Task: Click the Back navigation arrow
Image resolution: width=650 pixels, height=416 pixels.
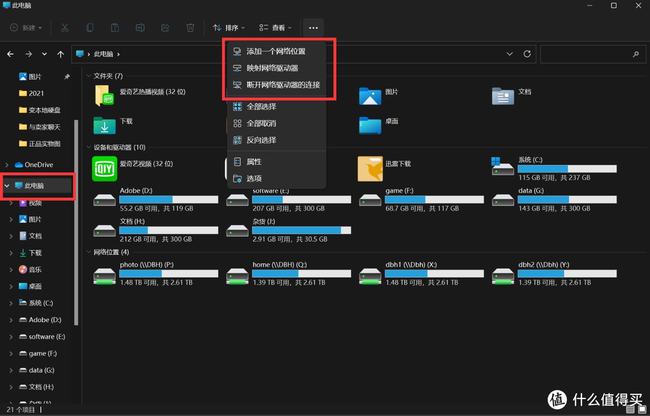Action: [x=11, y=53]
